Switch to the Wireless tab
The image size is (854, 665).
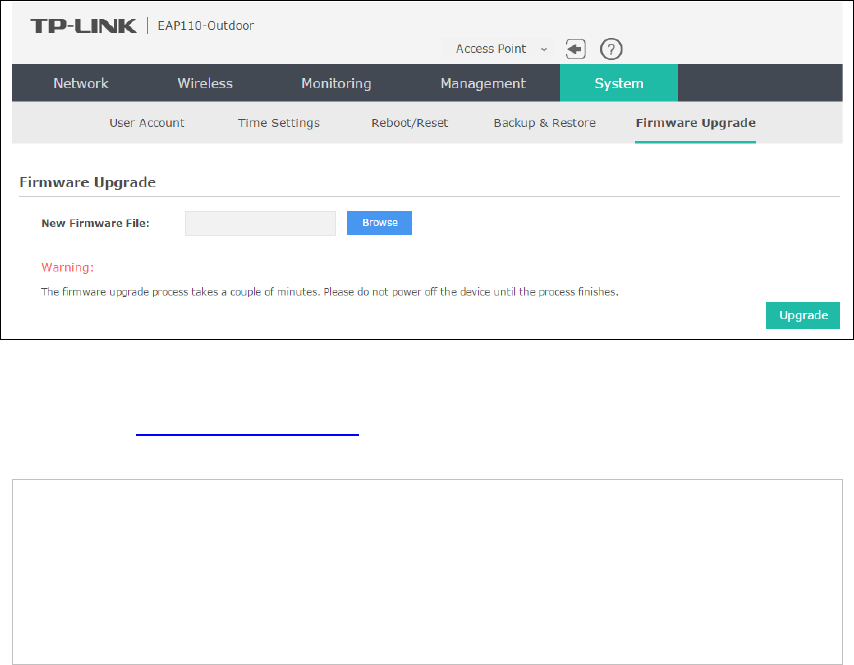tap(205, 83)
